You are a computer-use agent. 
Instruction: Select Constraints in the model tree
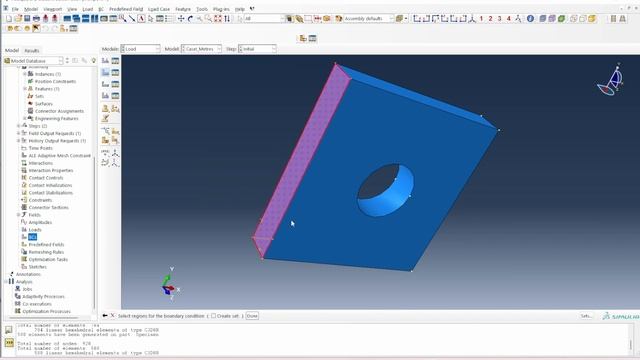40,200
